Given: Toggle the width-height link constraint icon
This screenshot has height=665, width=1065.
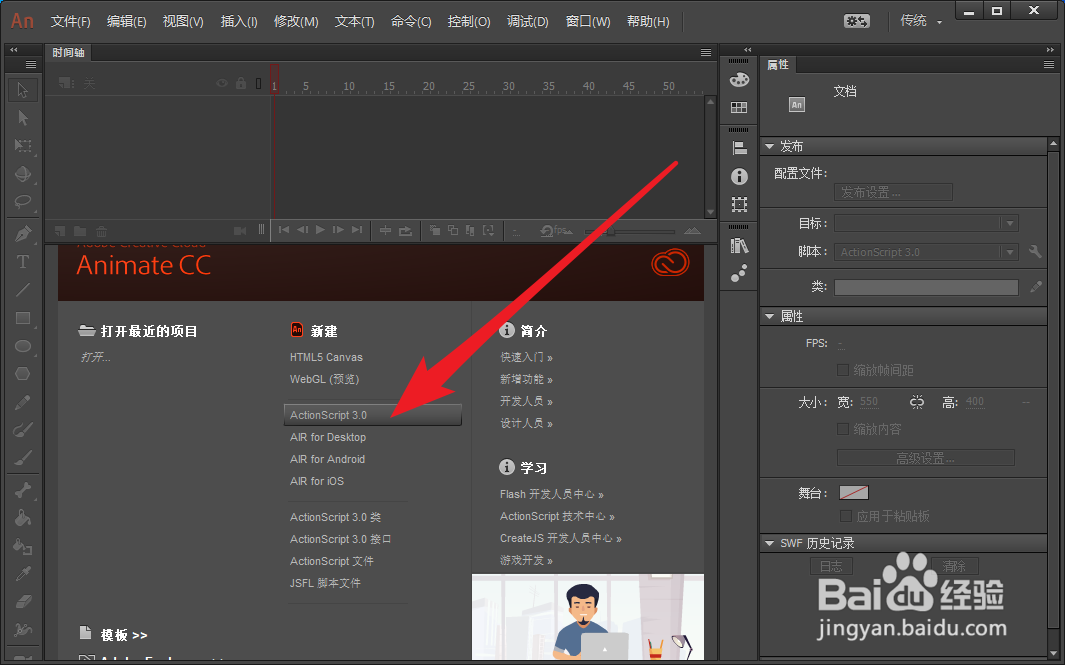Looking at the screenshot, I should point(916,402).
